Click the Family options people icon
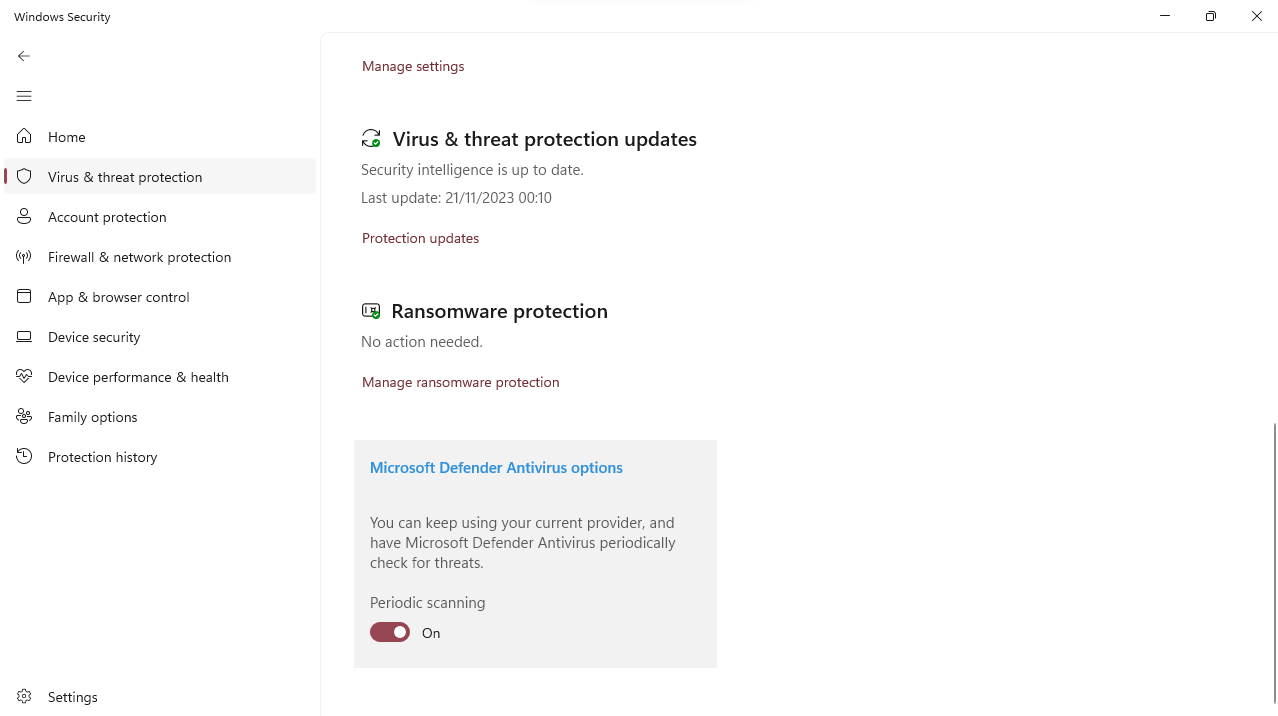The width and height of the screenshot is (1278, 716). 24,417
